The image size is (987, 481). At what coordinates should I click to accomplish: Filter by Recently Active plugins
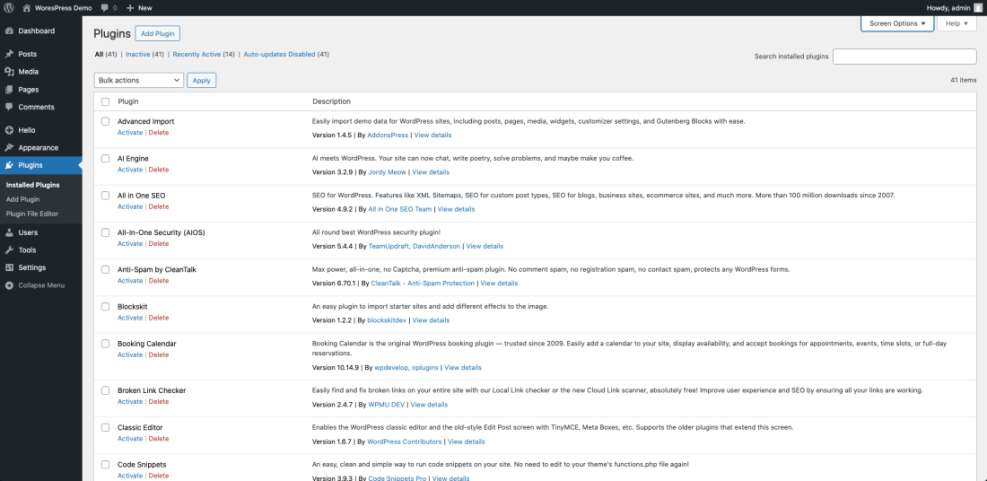(196, 55)
